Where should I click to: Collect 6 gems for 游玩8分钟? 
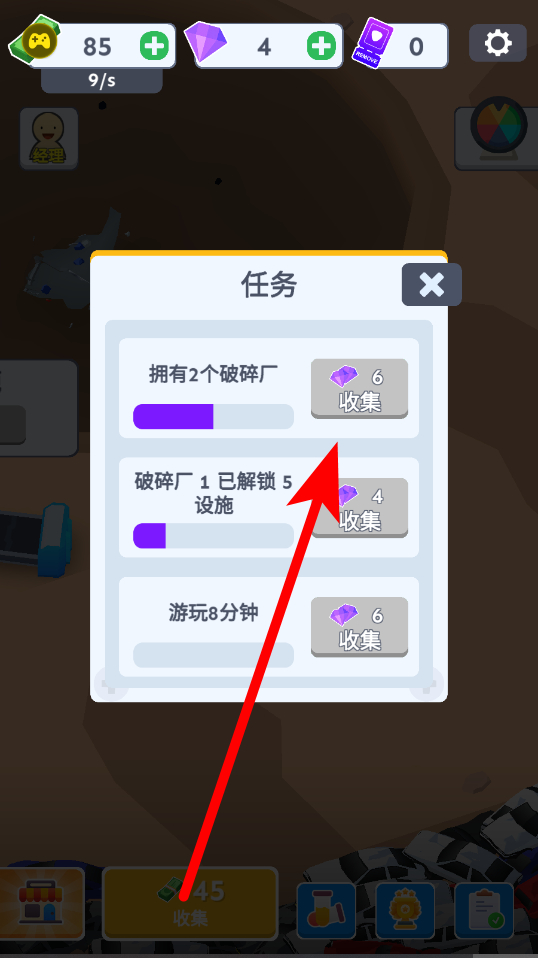point(360,626)
